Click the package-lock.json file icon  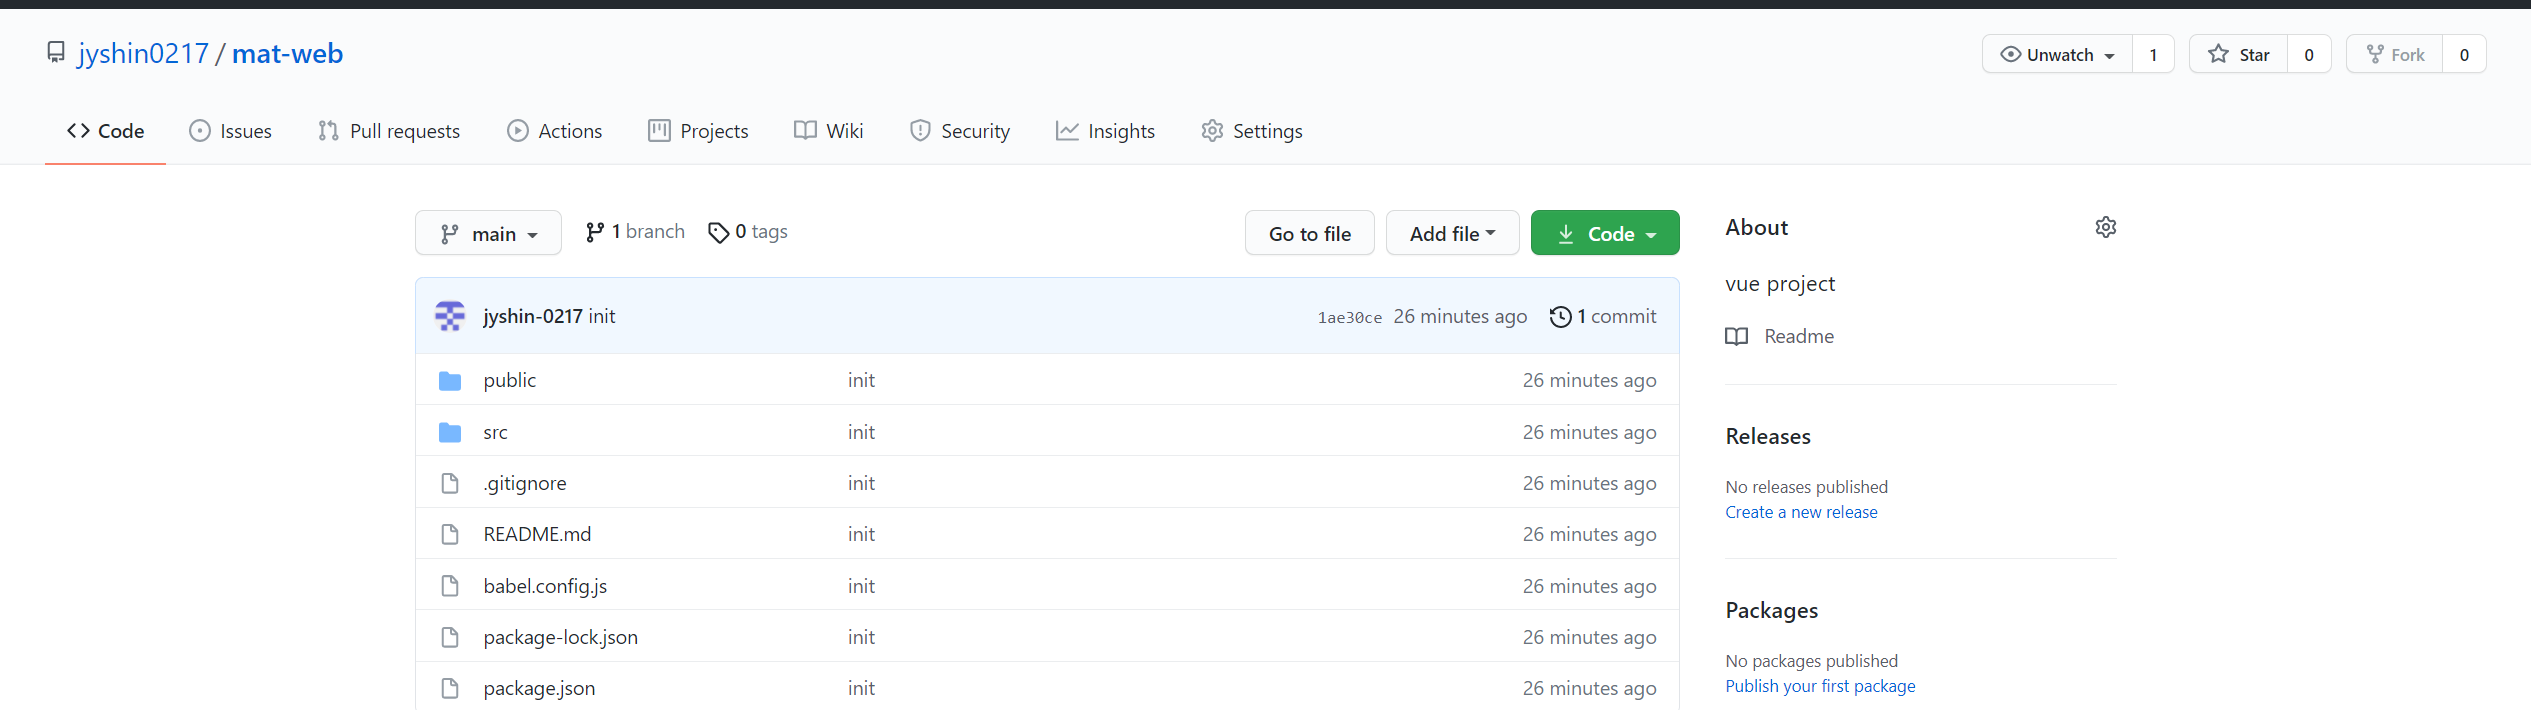(x=450, y=637)
